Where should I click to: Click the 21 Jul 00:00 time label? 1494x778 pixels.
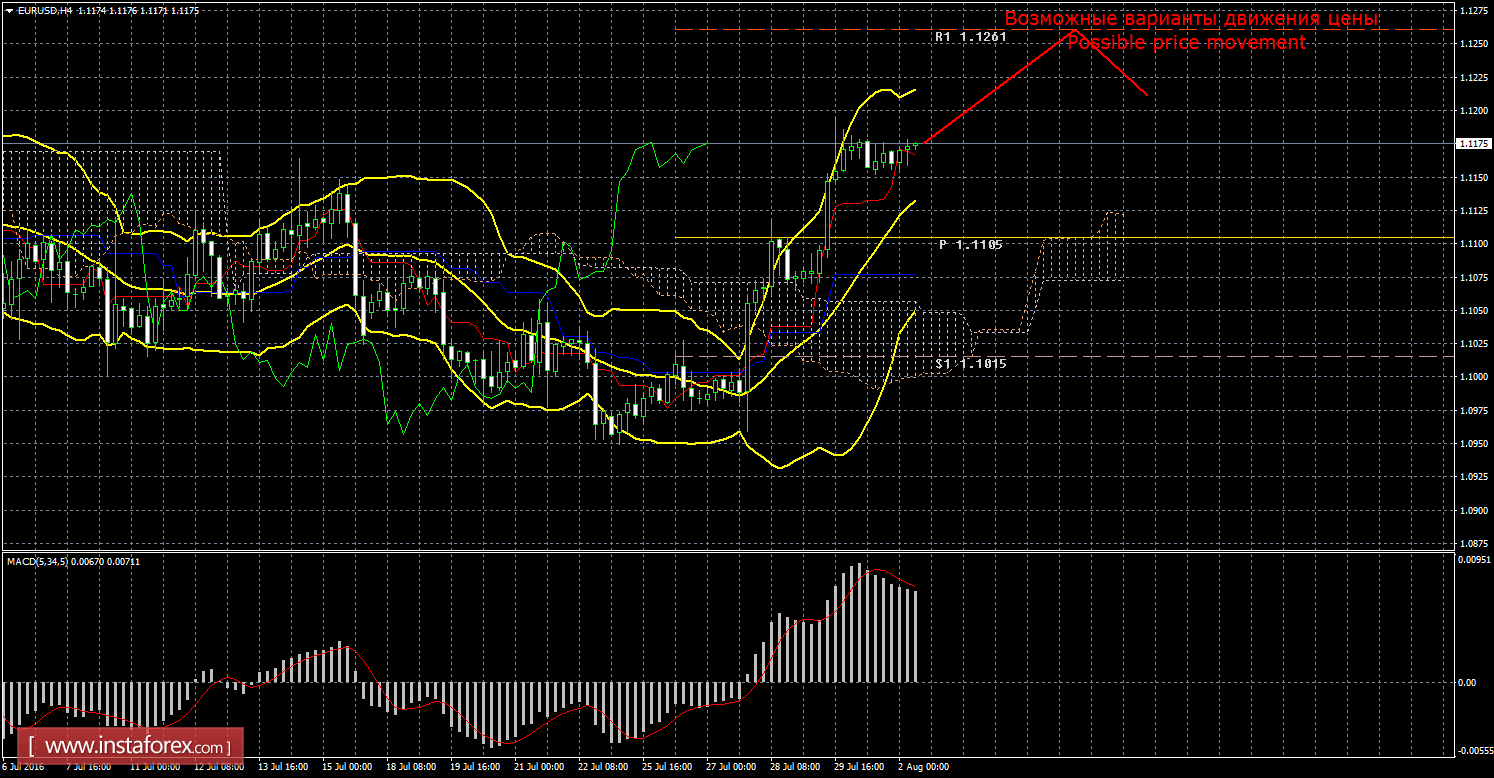coord(537,768)
